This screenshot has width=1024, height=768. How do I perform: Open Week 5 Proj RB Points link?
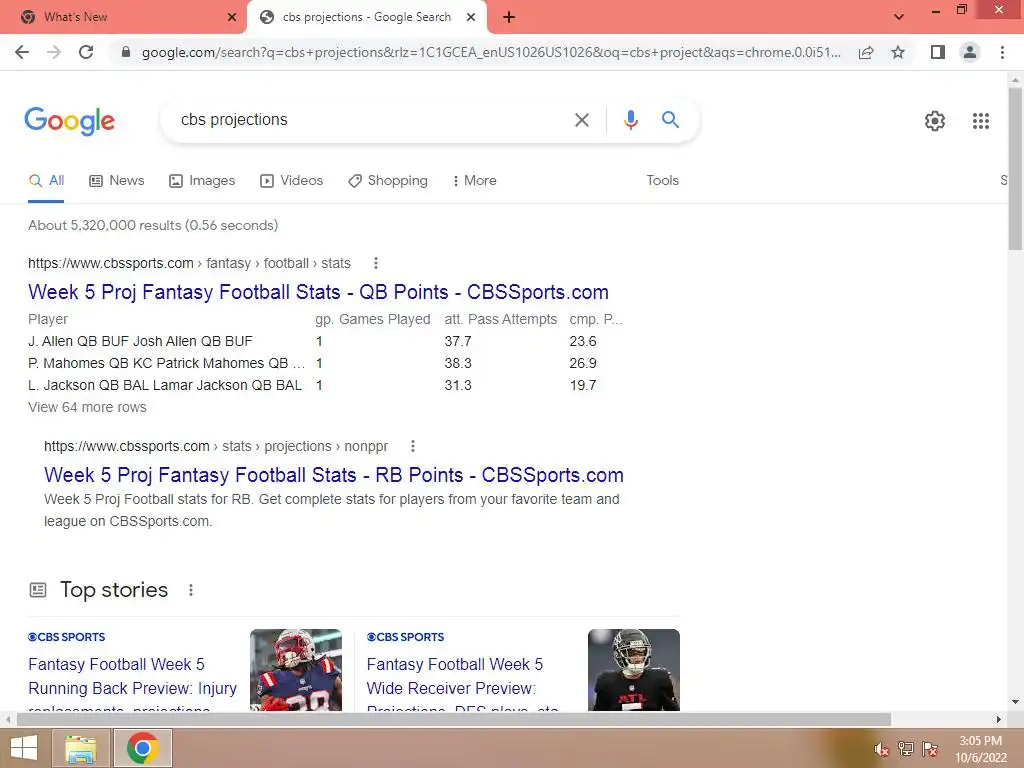pyautogui.click(x=334, y=475)
